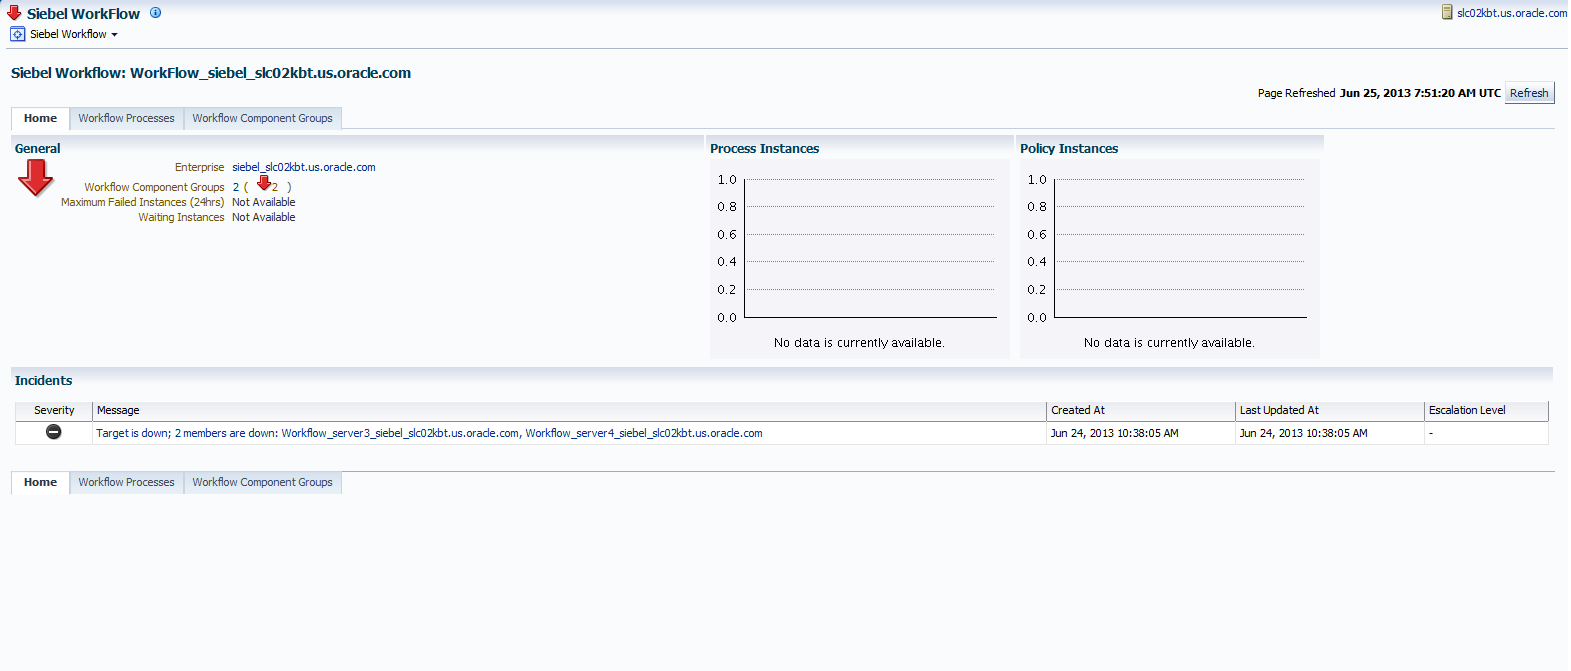The height and width of the screenshot is (671, 1571).
Task: Switch to the top Workflow Component Groups tab
Action: tap(262, 118)
